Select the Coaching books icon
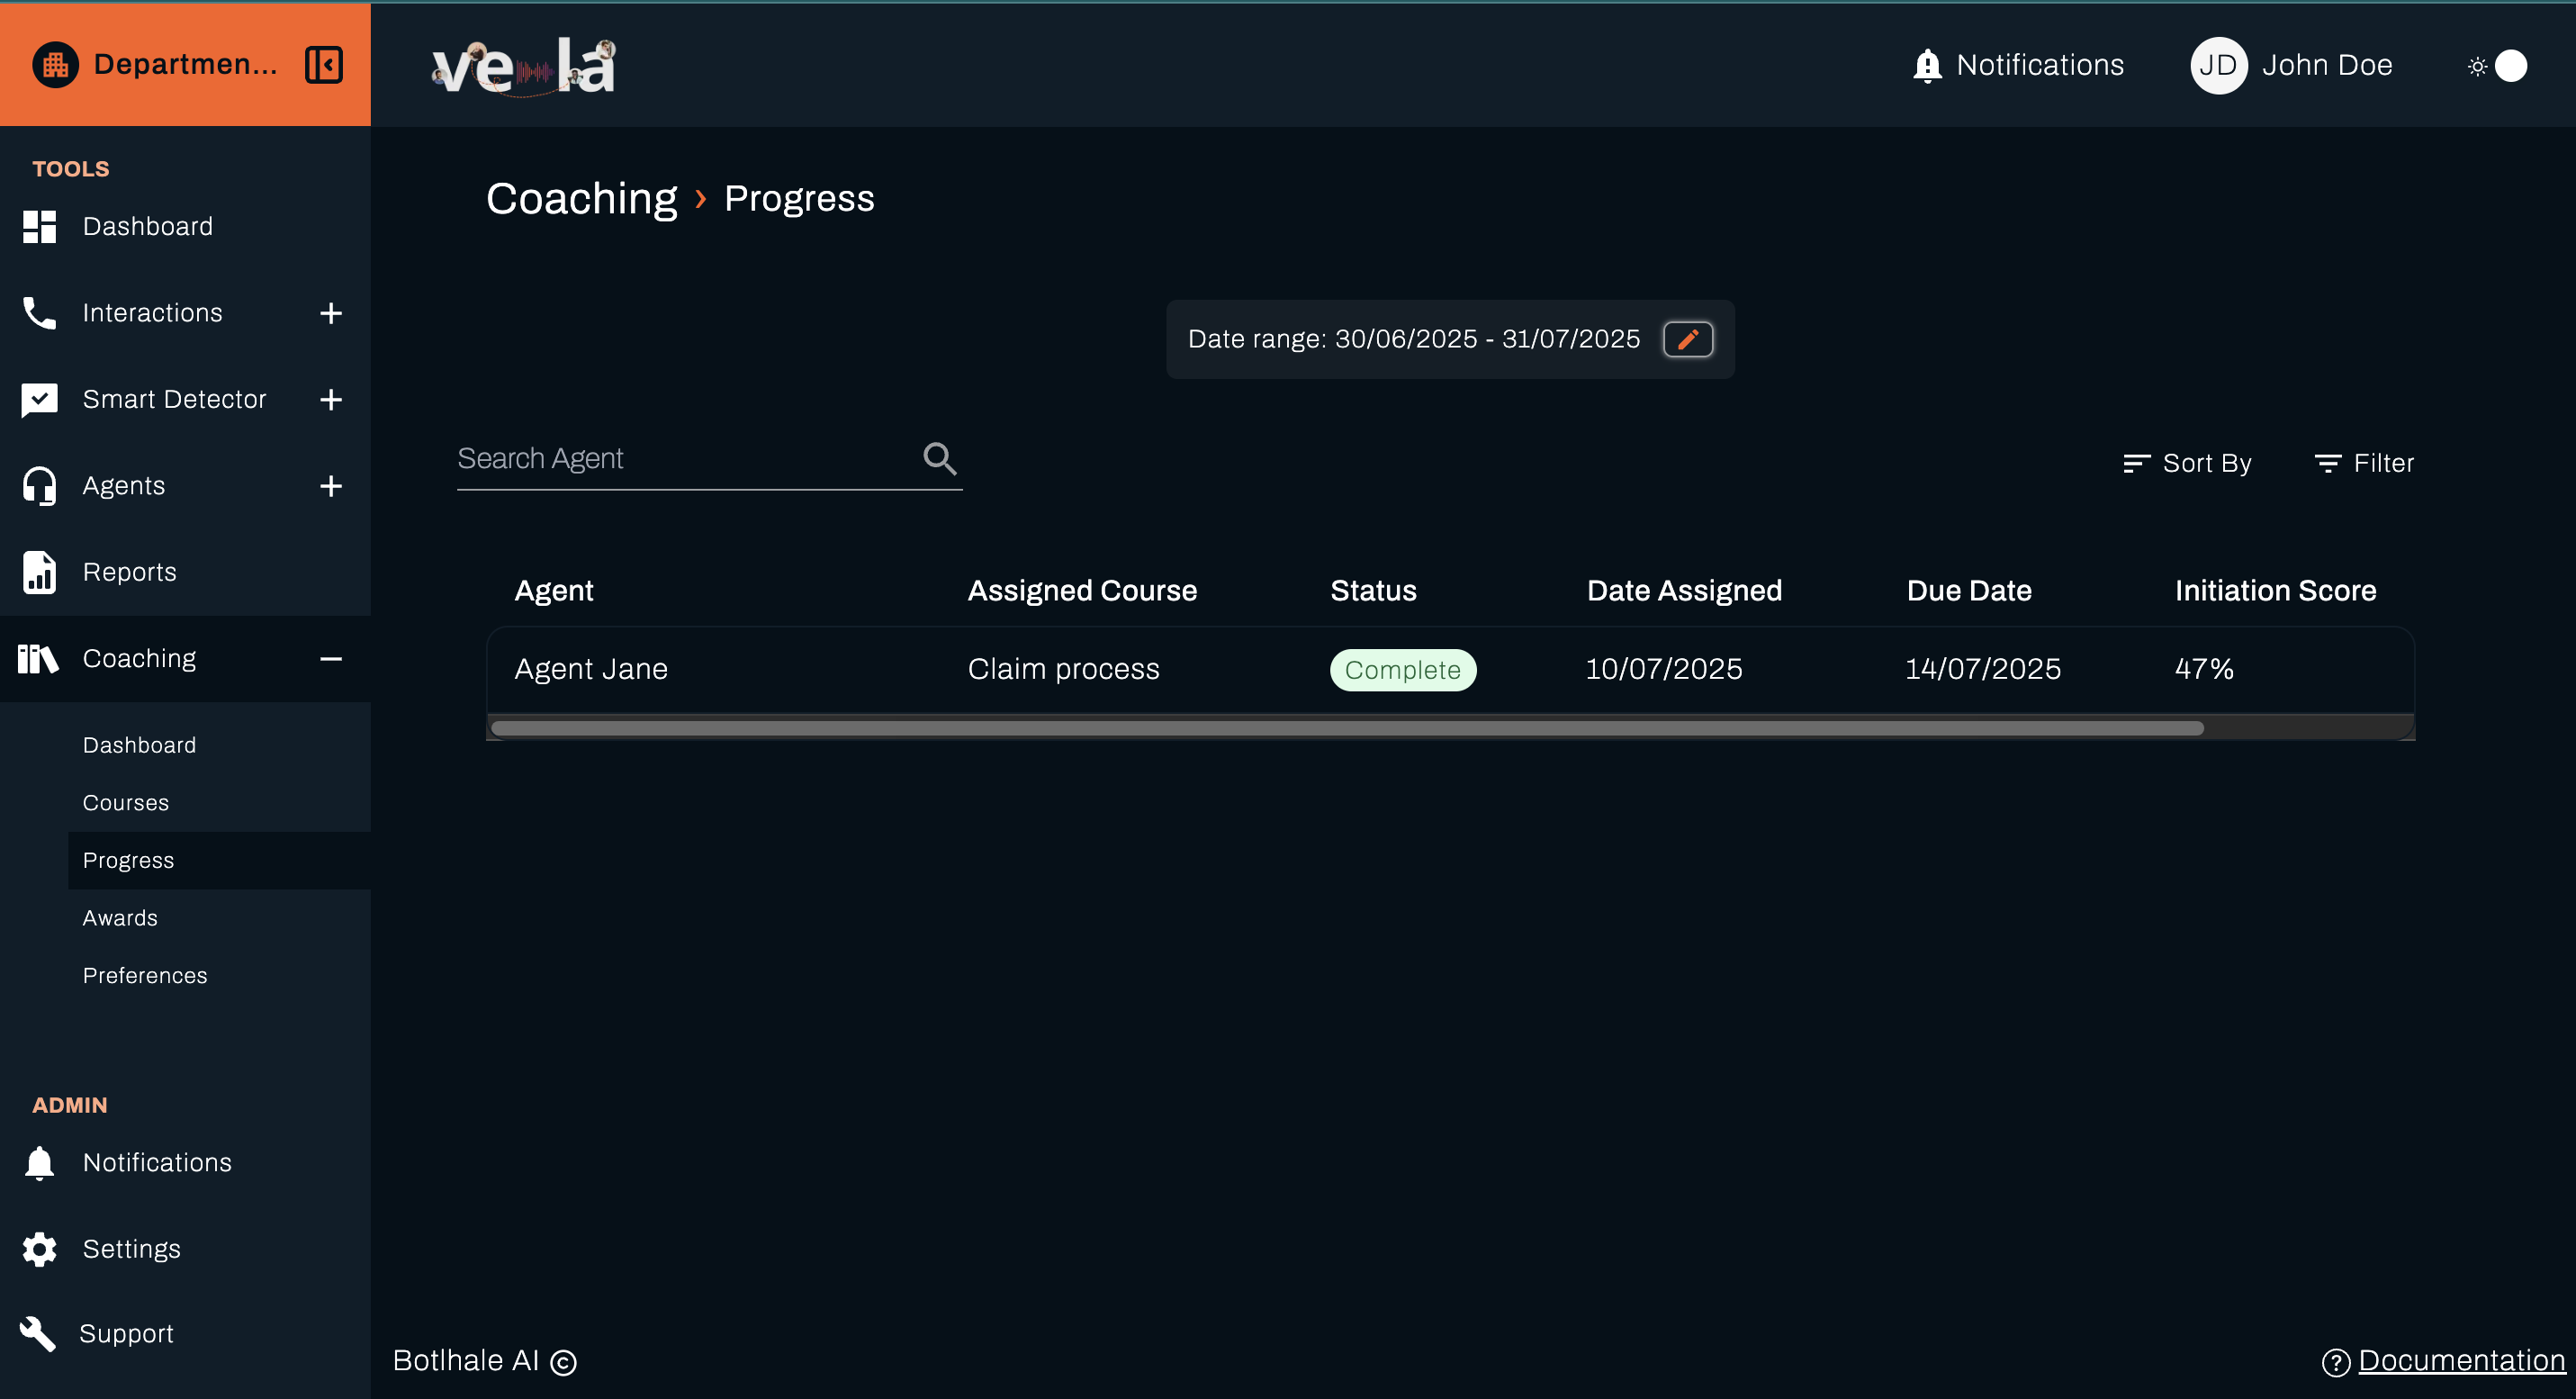This screenshot has height=1399, width=2576. point(38,658)
